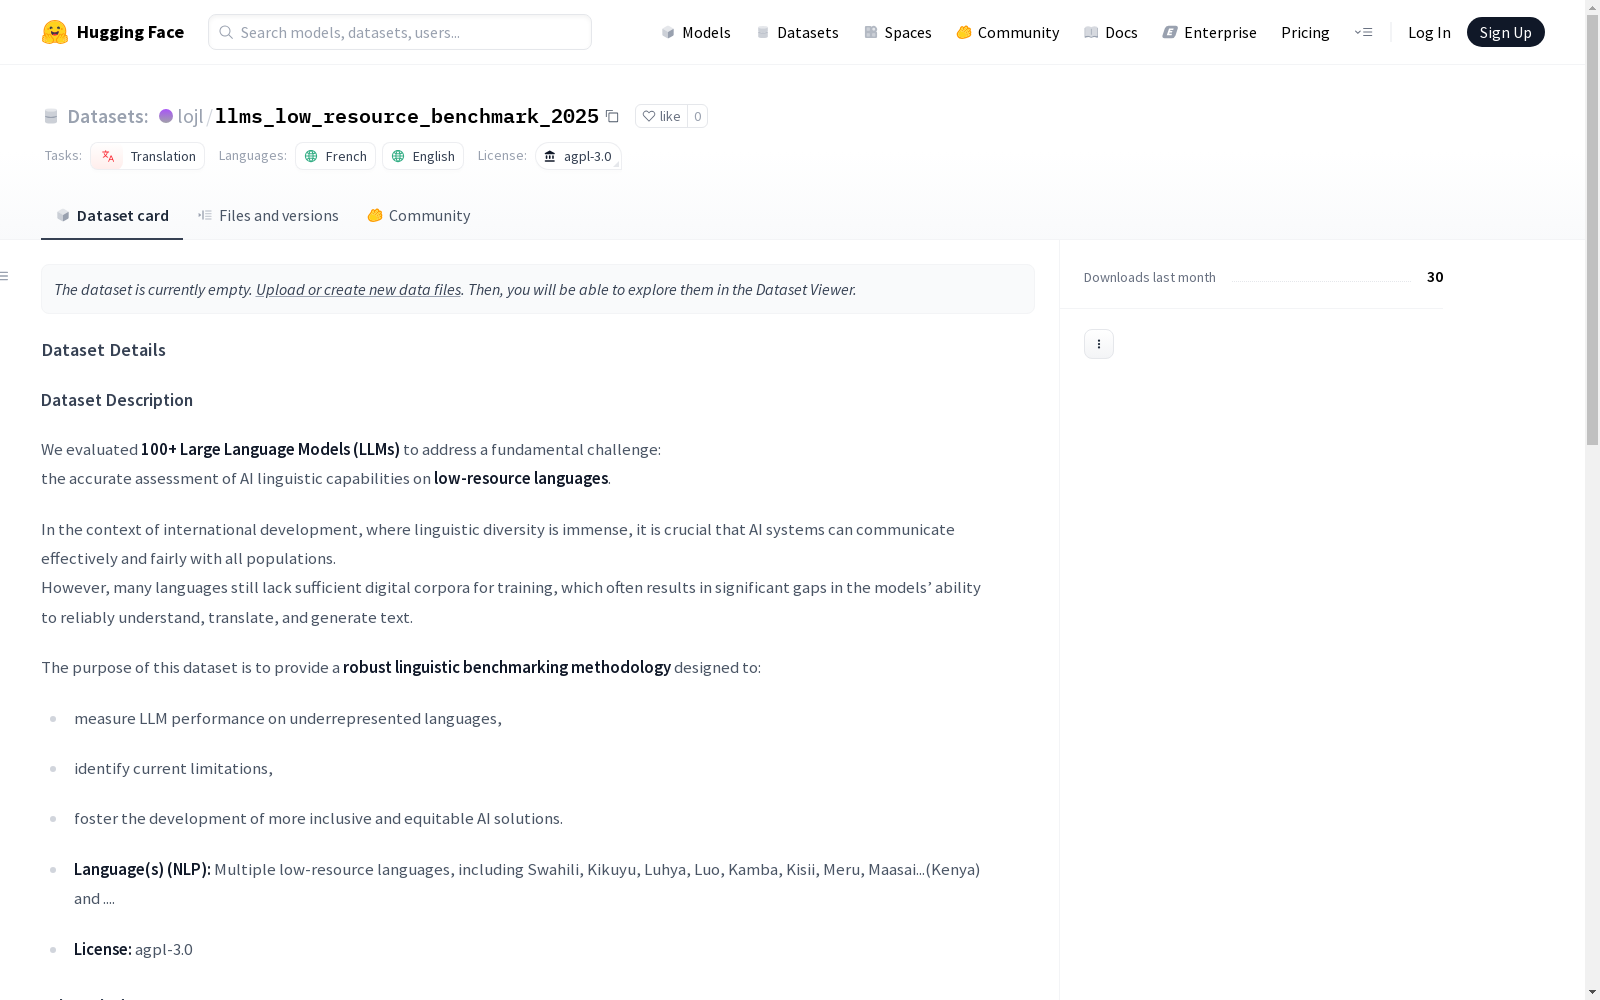Switch to the Files and versions tab
Viewport: 1600px width, 1000px height.
[268, 215]
